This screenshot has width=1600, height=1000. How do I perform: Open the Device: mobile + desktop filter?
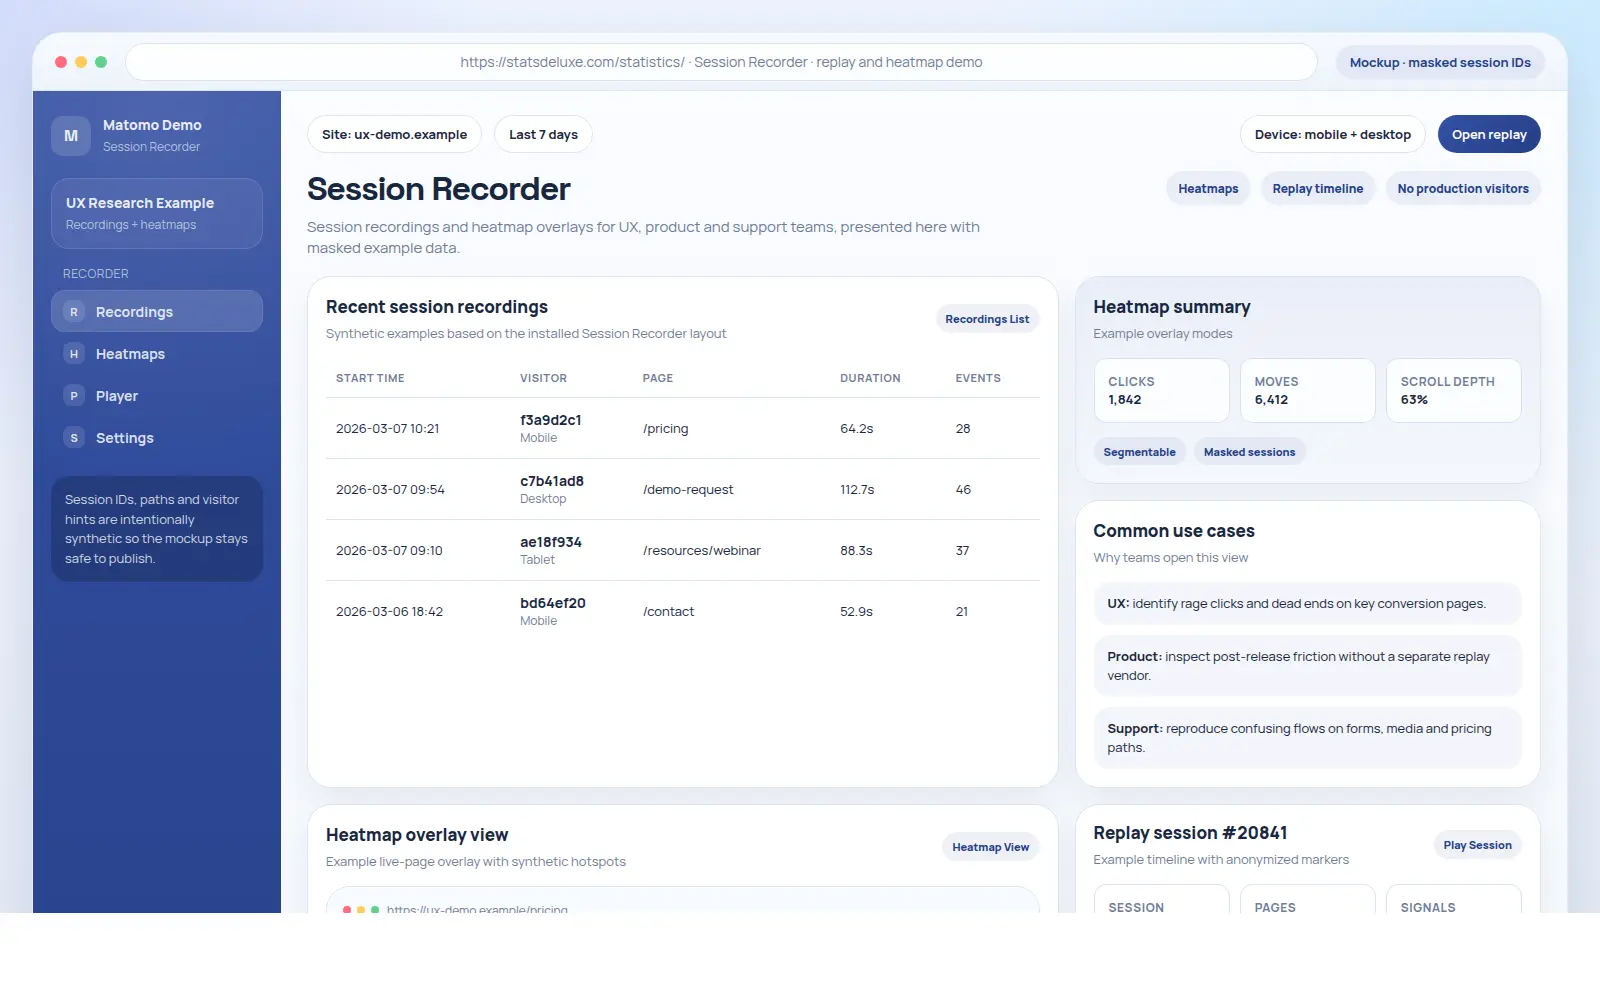1332,135
